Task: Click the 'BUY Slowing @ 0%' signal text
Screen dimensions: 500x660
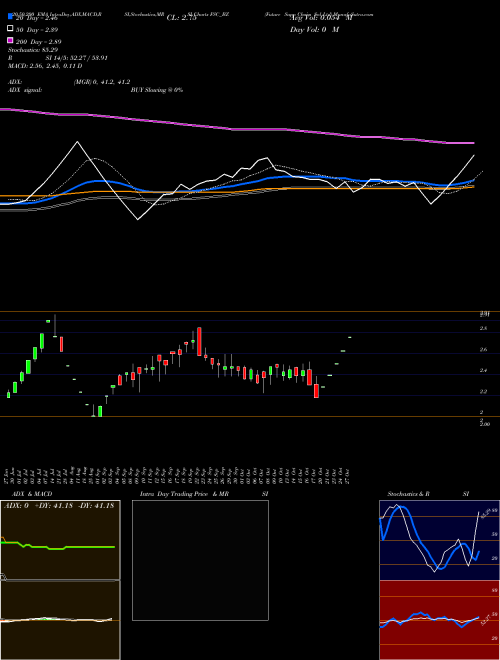Action: 157,90
